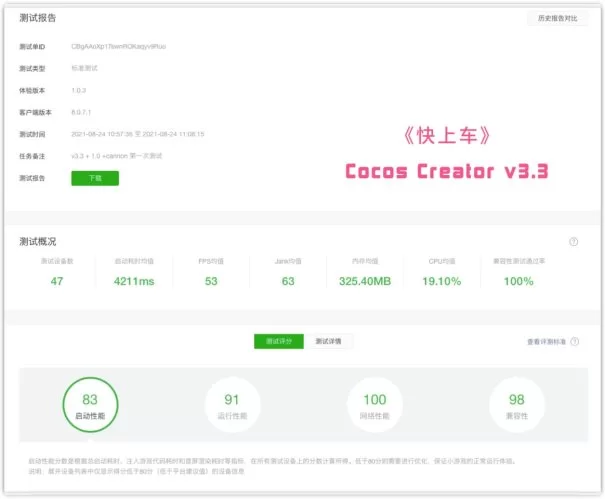Click the pink Cocos Creator v3.3 text
The width and height of the screenshot is (605, 499).
[446, 171]
